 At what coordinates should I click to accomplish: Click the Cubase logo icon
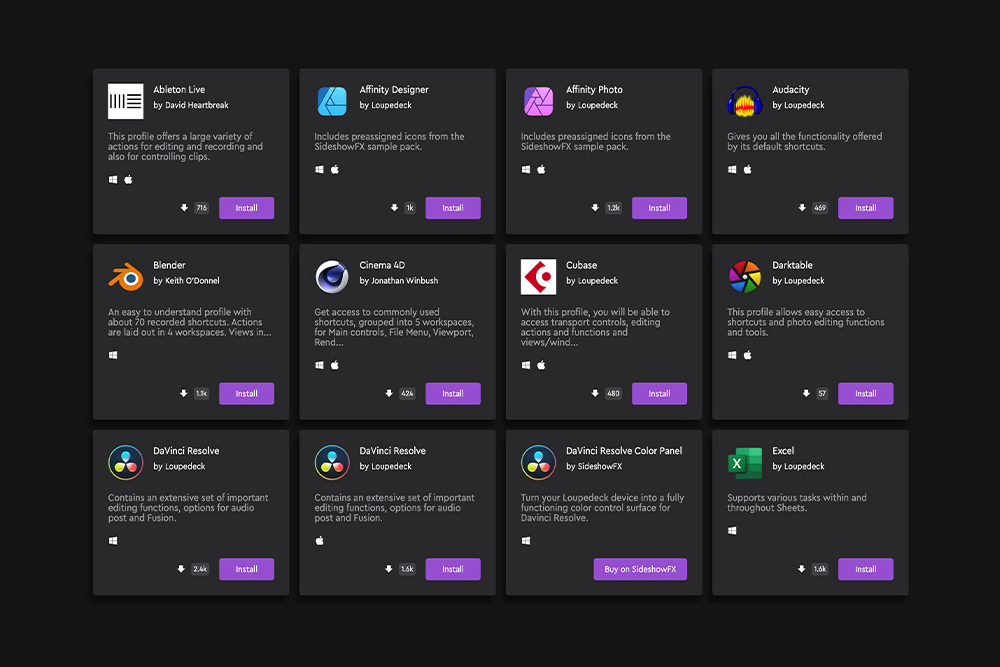click(x=538, y=277)
